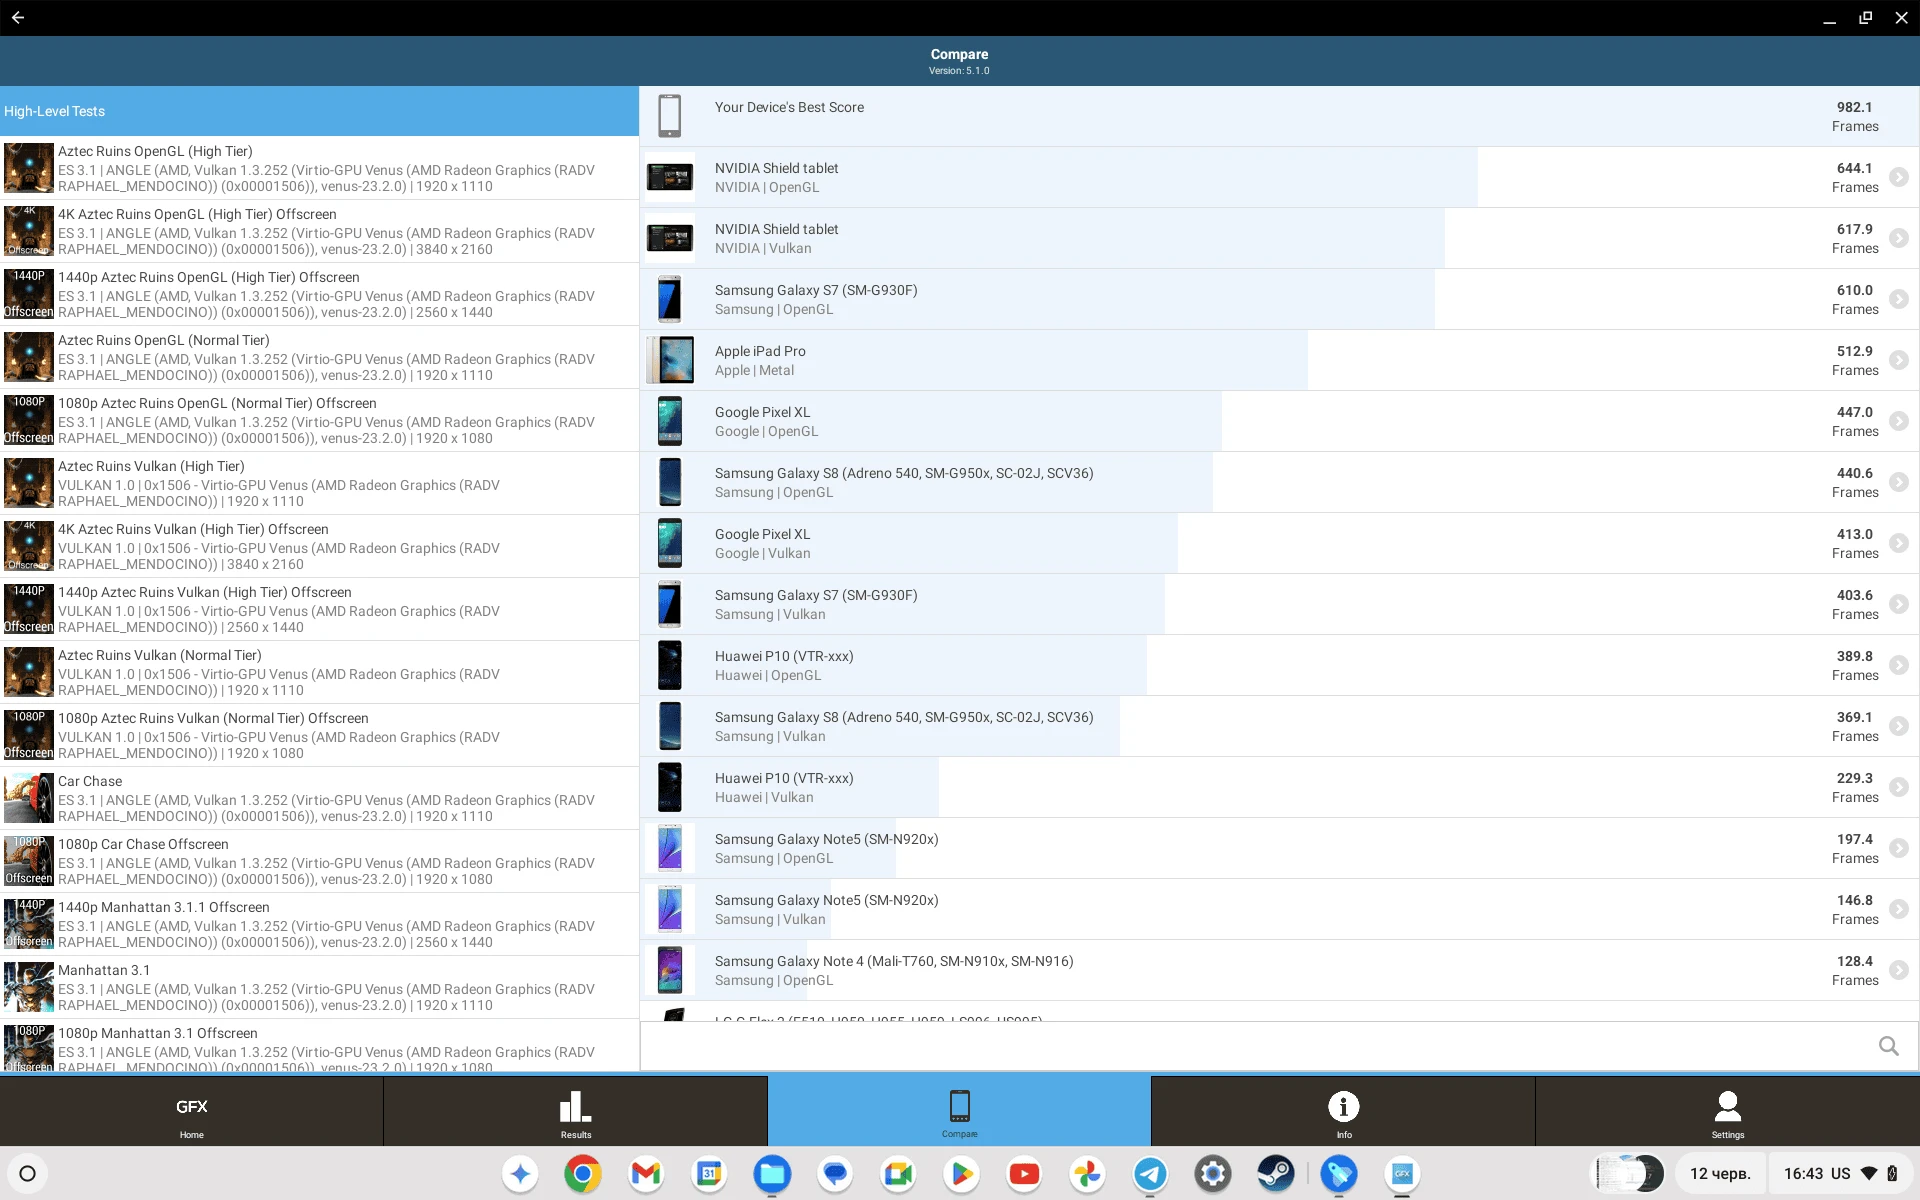Image resolution: width=1920 pixels, height=1200 pixels.
Task: Open the Files app from the shelf
Action: click(772, 1174)
